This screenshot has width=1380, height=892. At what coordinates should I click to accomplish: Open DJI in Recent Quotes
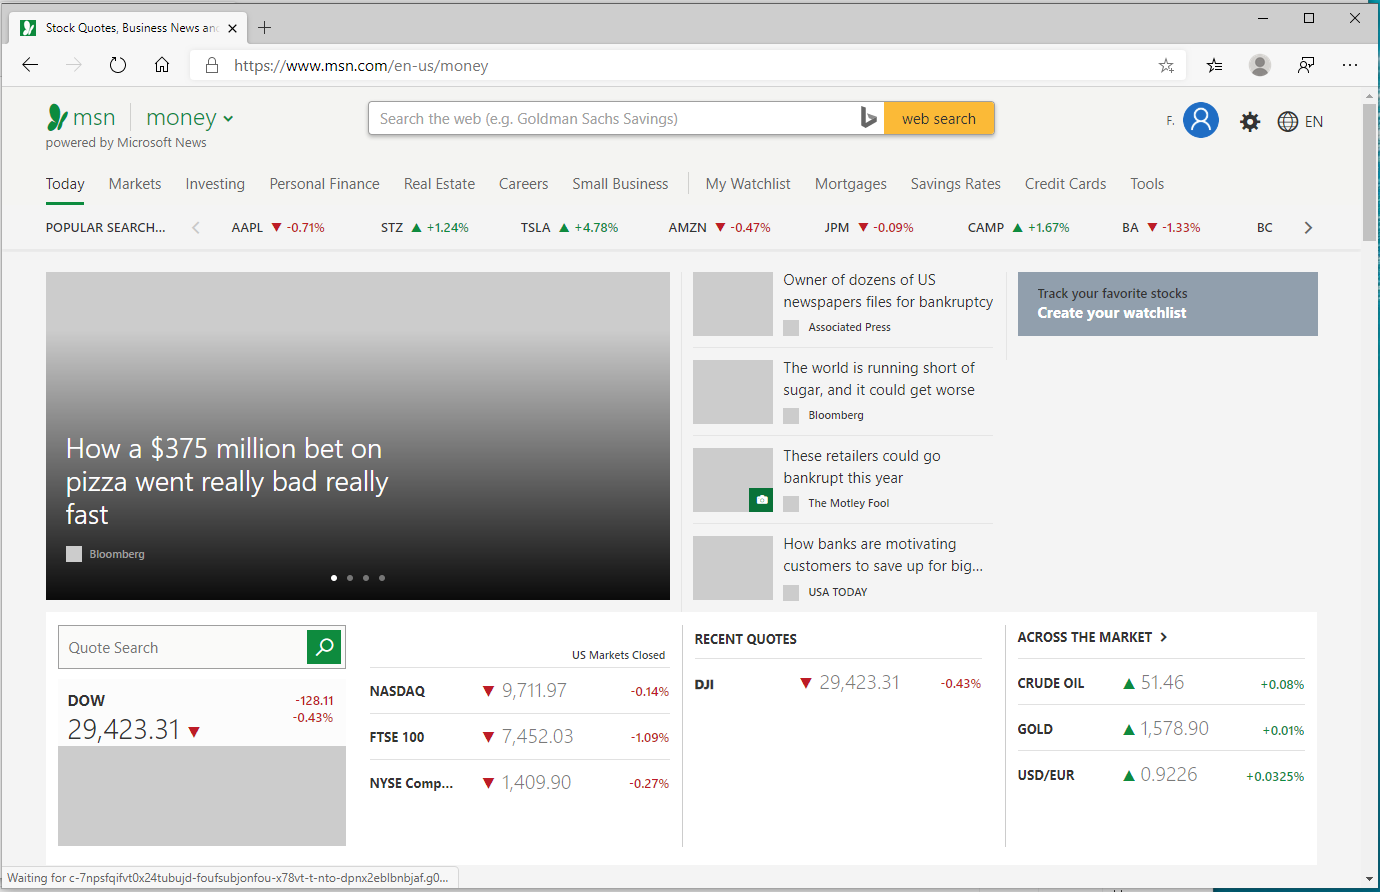838,683
